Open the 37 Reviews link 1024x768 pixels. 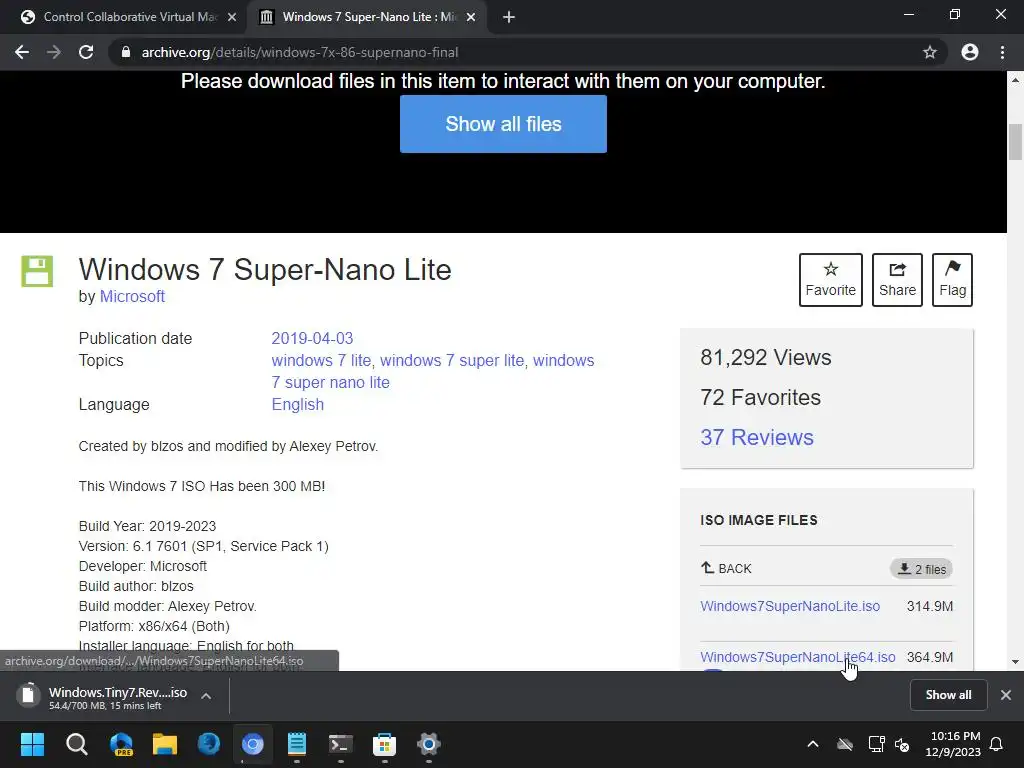point(757,437)
